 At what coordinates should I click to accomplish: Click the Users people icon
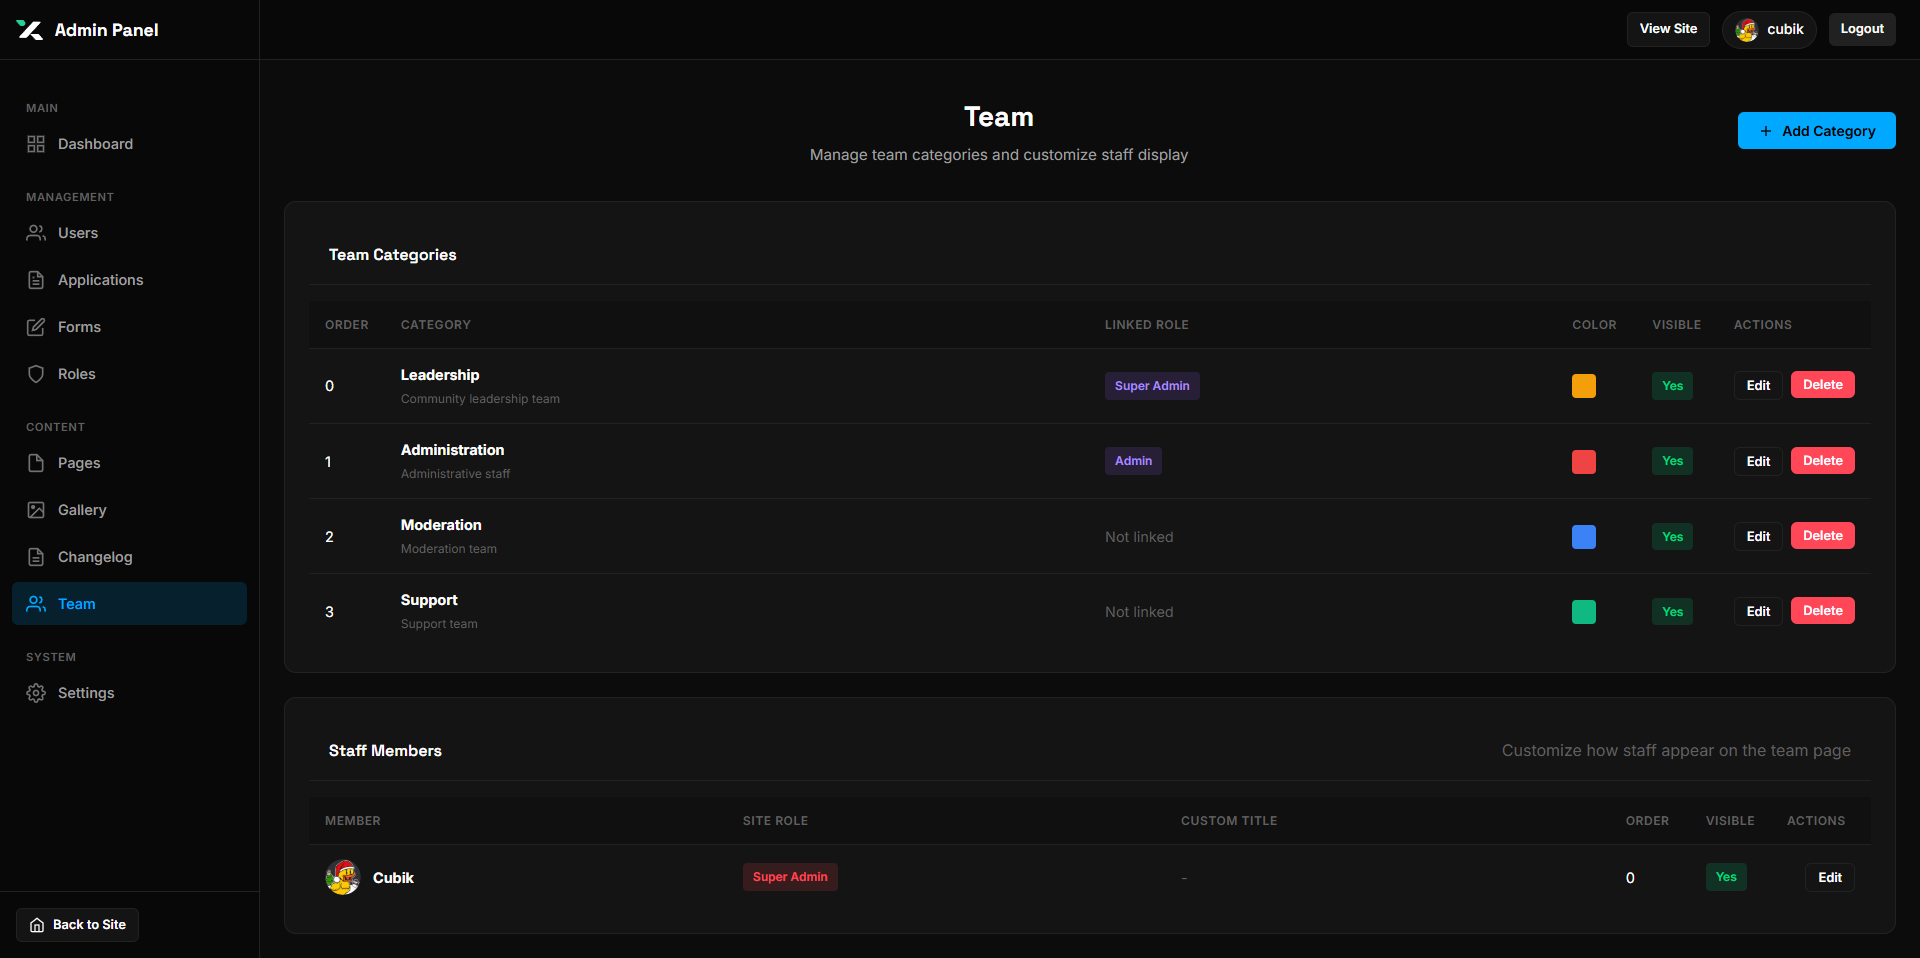point(36,233)
